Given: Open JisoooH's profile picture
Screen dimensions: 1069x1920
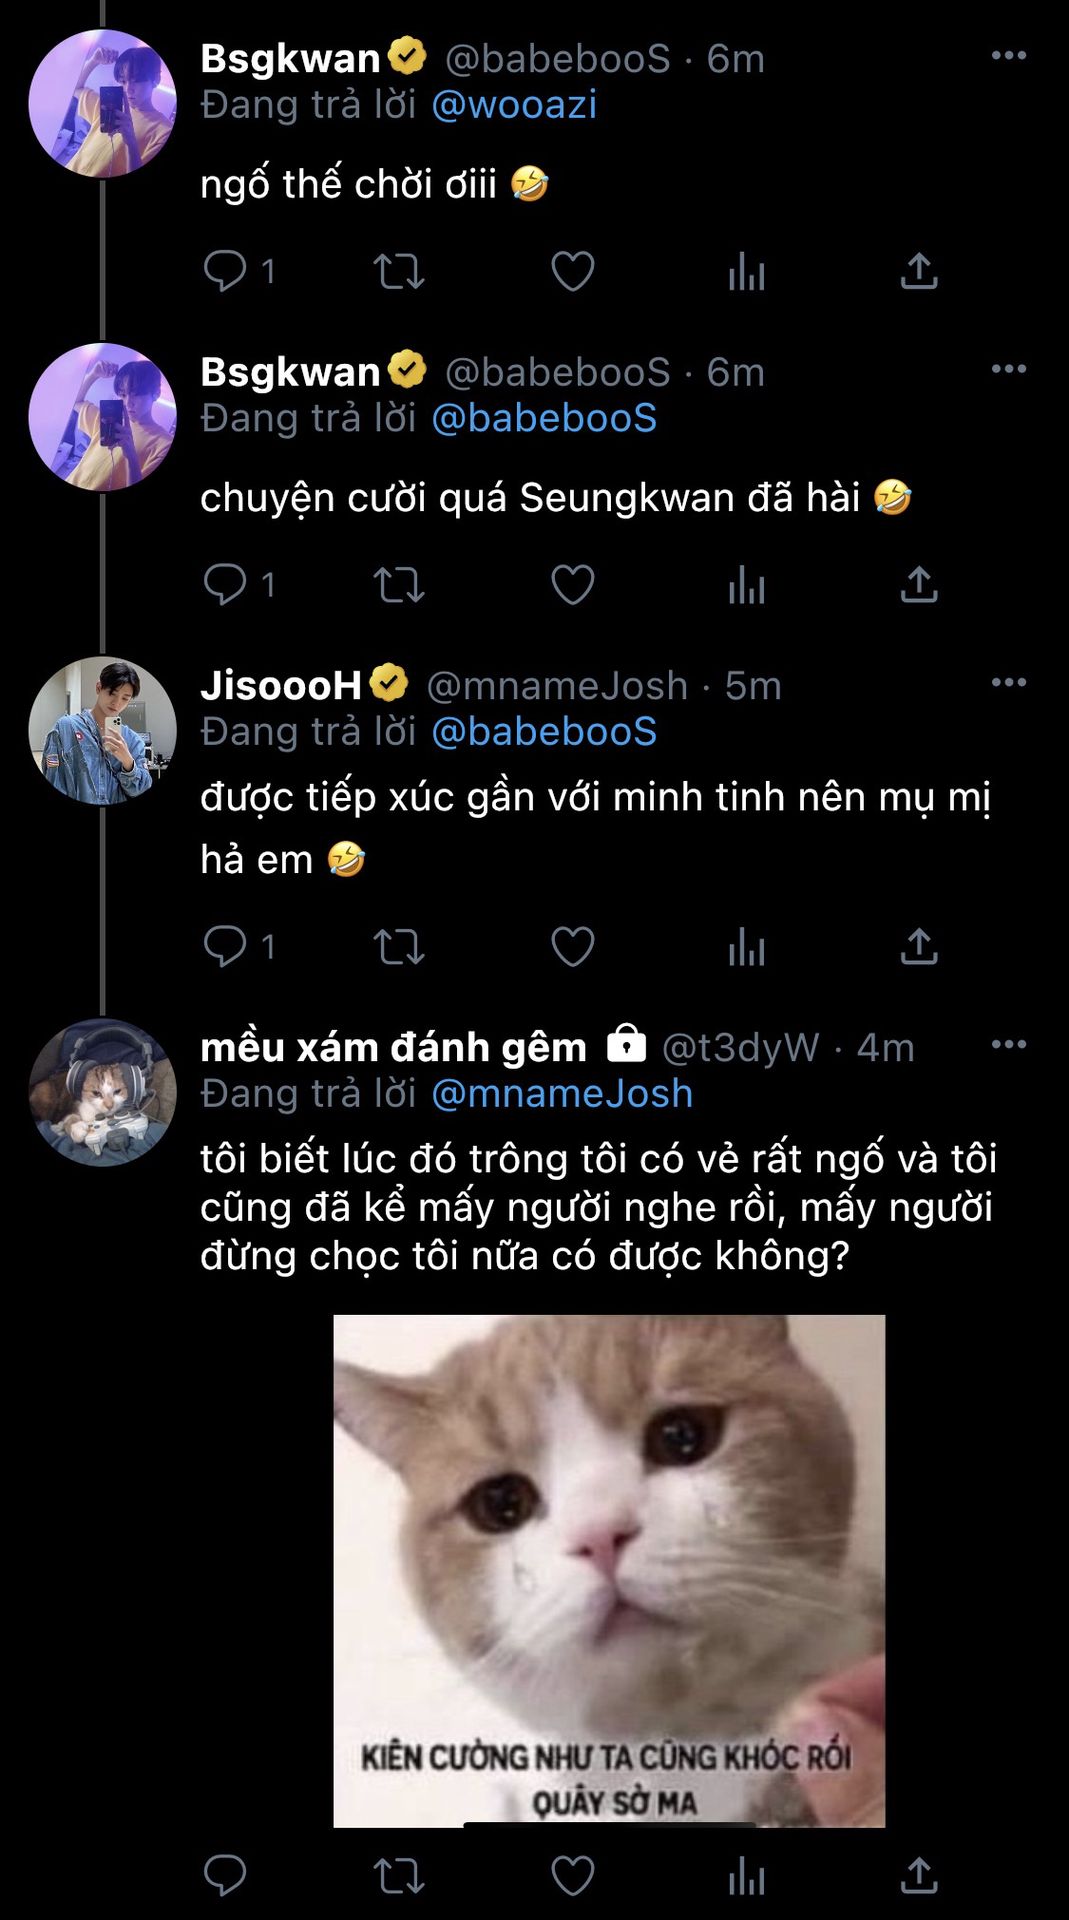Looking at the screenshot, I should click(102, 731).
